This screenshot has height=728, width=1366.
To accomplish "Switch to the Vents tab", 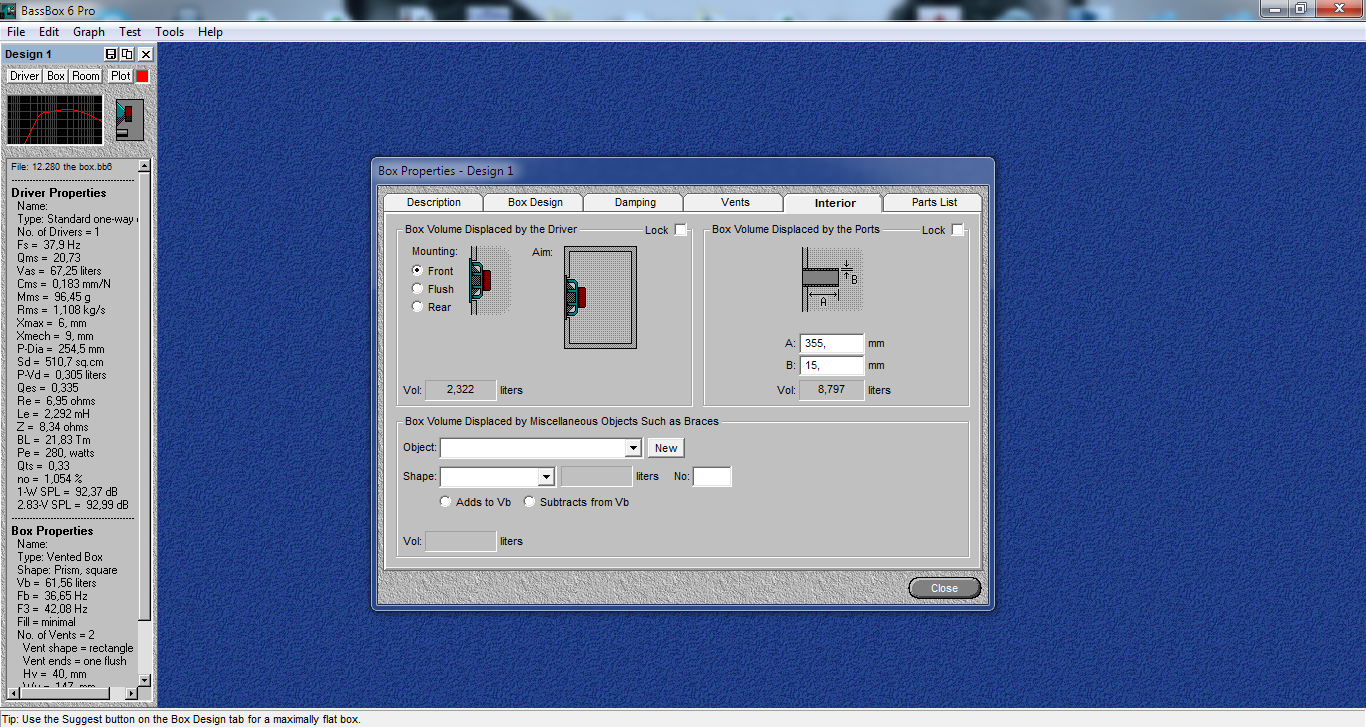I will (x=735, y=202).
